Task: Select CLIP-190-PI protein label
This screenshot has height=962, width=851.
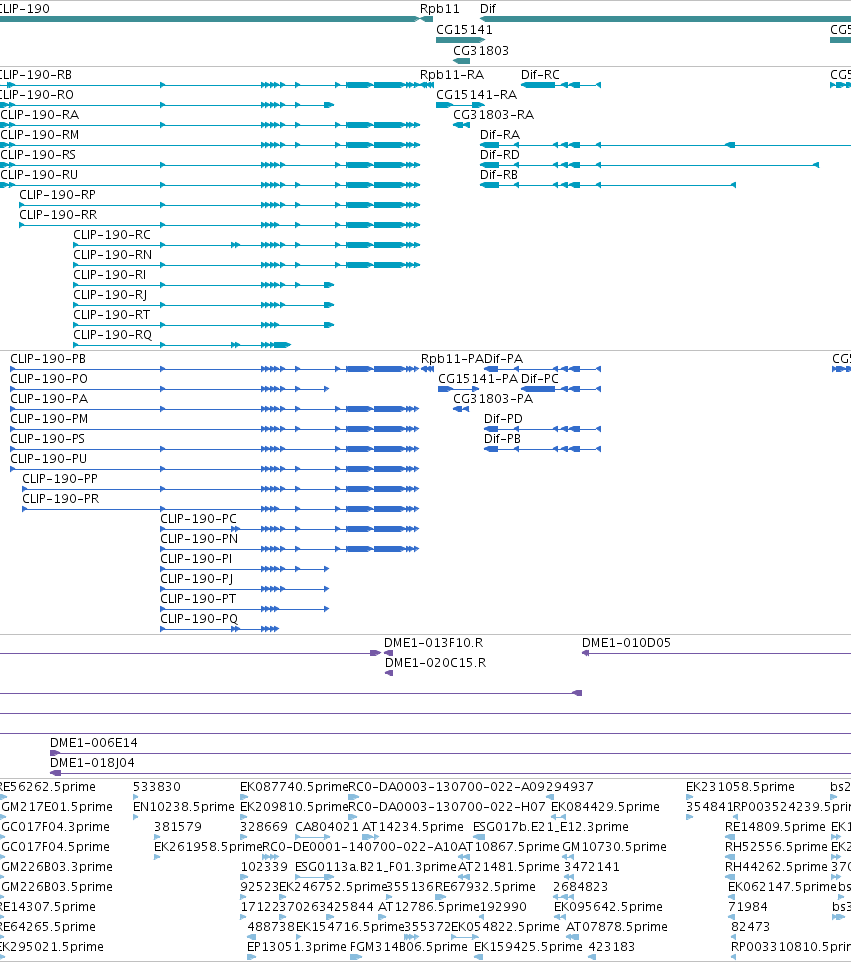Action: tap(196, 558)
